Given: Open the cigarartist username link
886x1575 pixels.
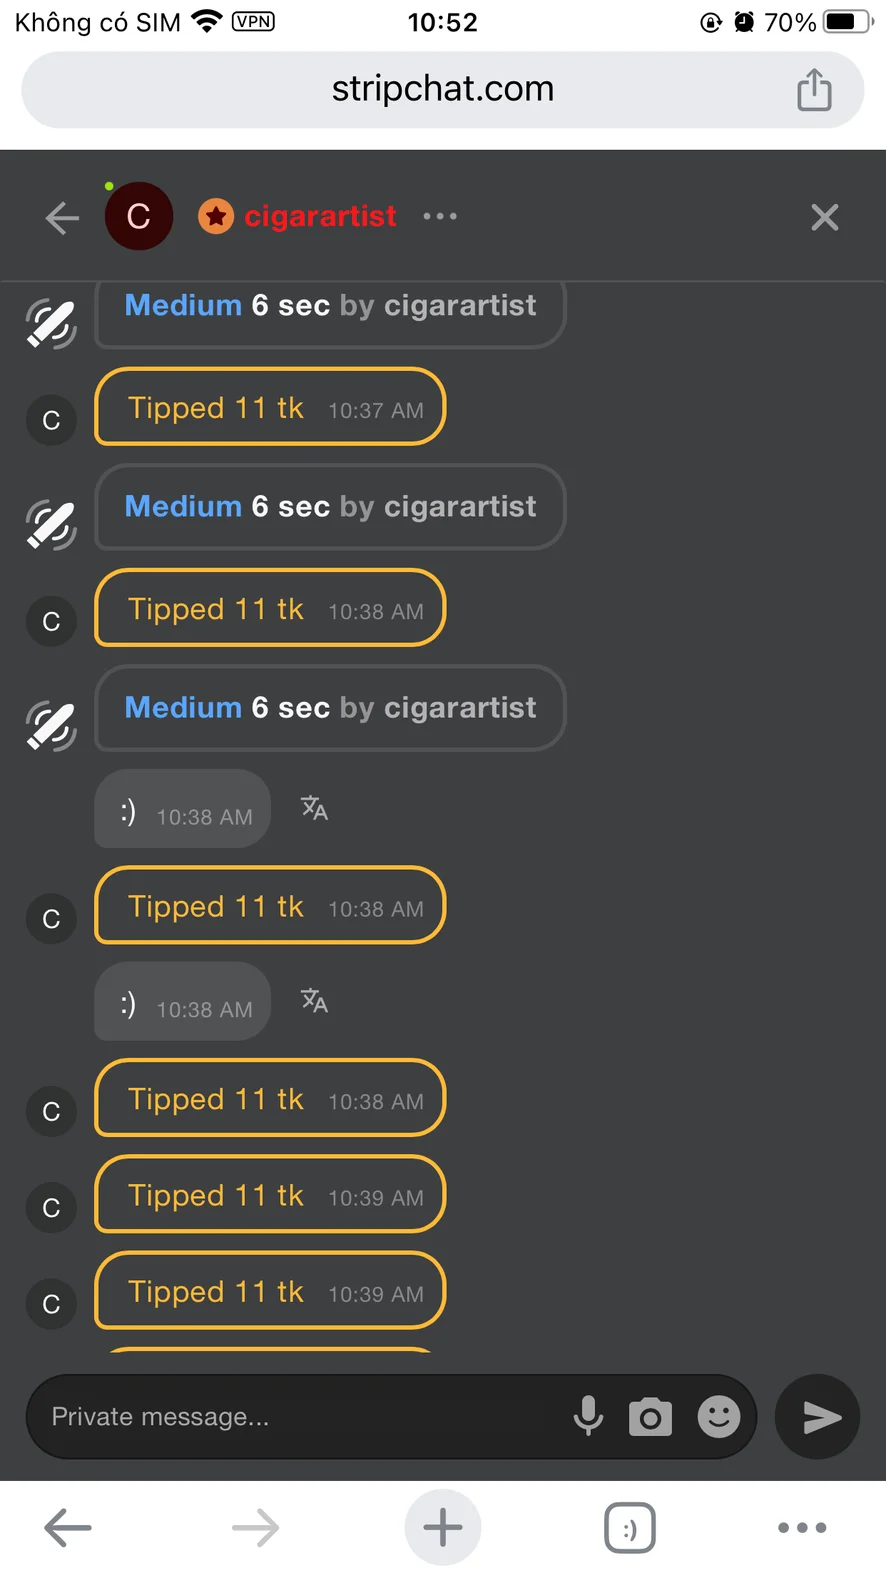Looking at the screenshot, I should tap(320, 216).
